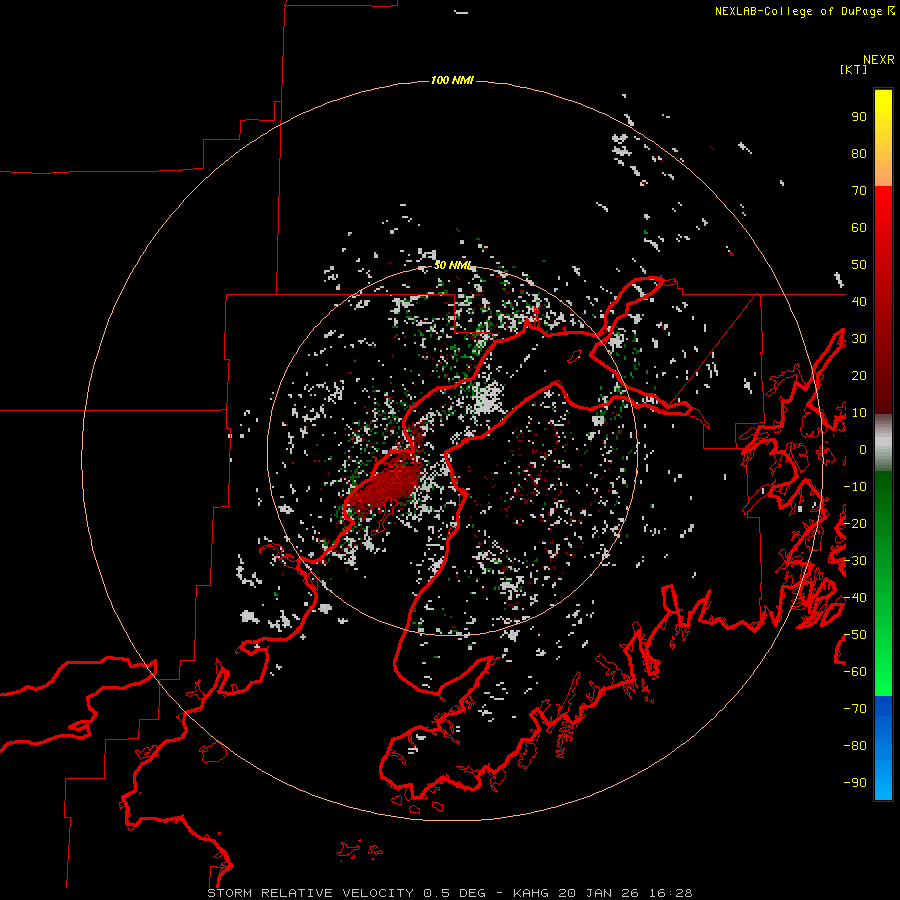Click the -90 value on velocity scale
Image resolution: width=900 pixels, height=900 pixels.
tap(855, 783)
